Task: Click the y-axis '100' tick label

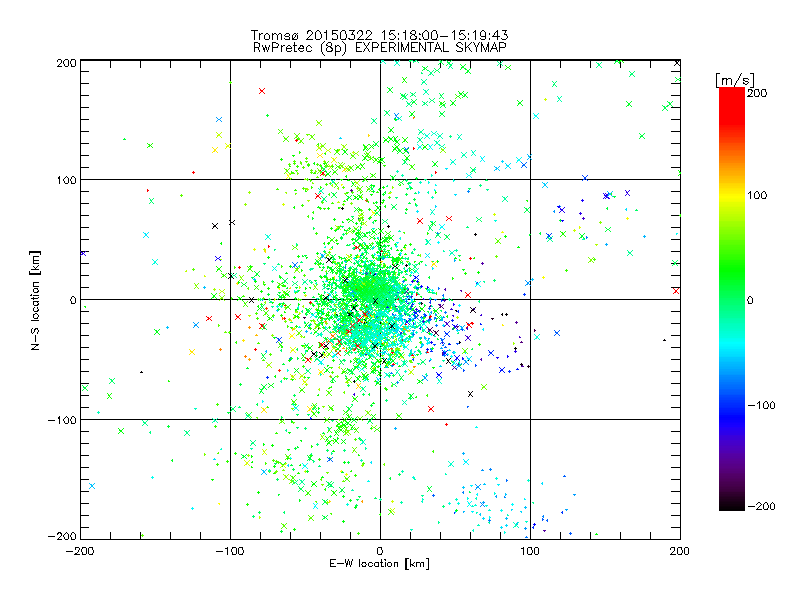Action: pyautogui.click(x=66, y=180)
